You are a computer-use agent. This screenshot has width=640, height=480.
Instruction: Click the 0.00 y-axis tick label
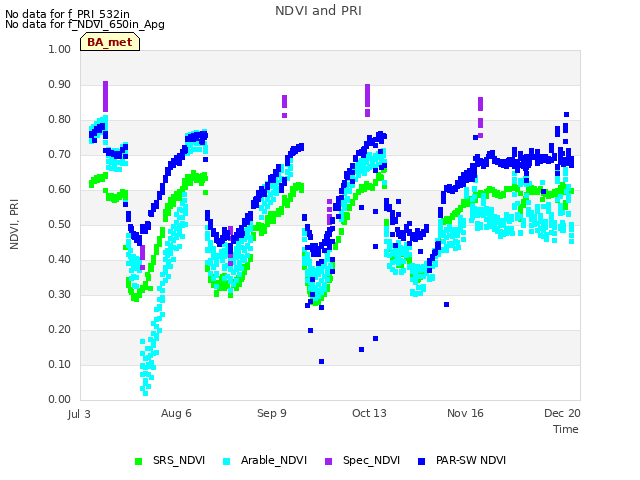click(60, 400)
